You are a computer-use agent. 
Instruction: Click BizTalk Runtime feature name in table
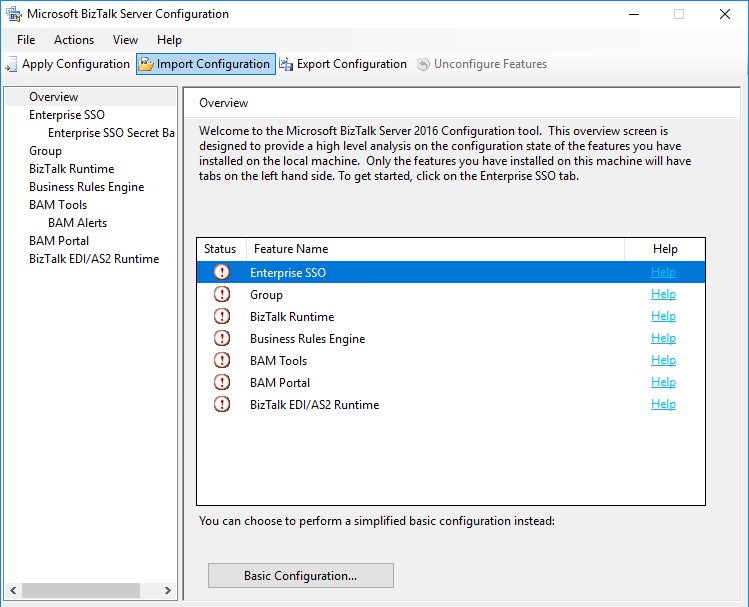point(292,317)
